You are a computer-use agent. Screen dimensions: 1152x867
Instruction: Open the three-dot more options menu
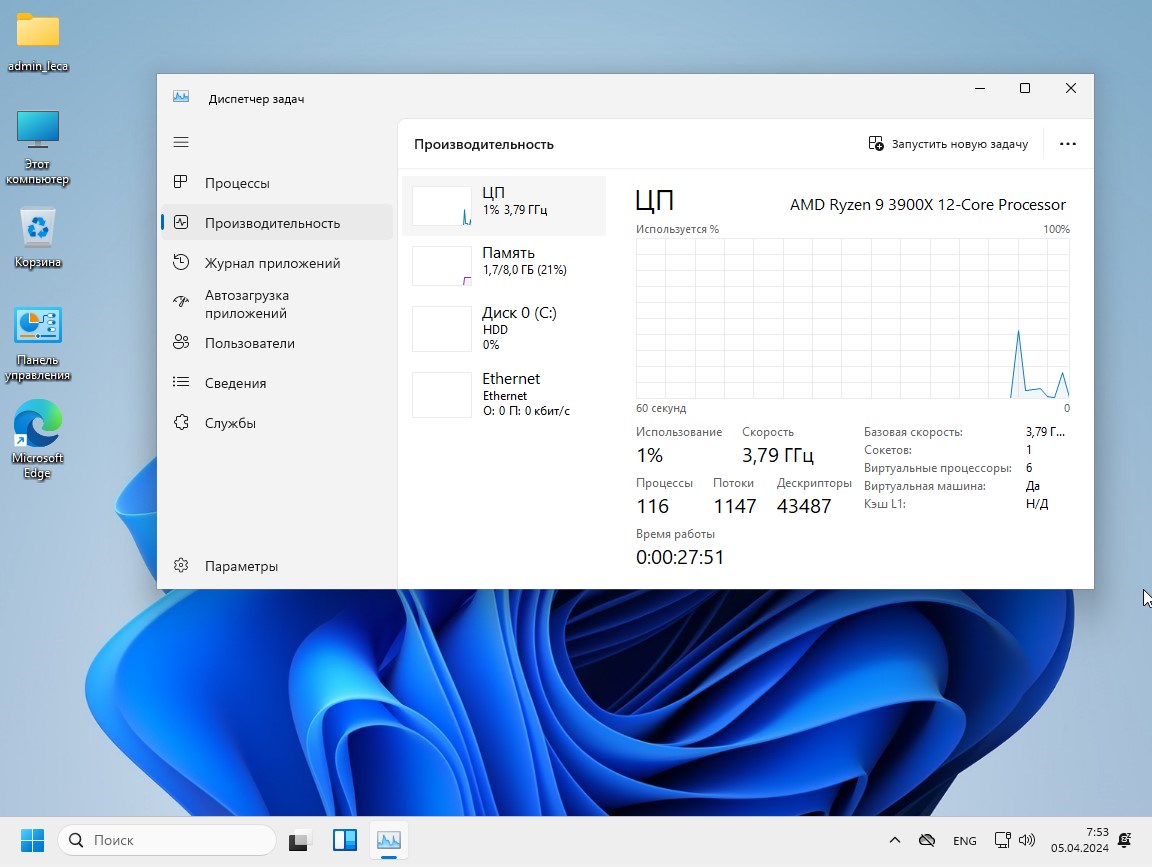(x=1068, y=144)
